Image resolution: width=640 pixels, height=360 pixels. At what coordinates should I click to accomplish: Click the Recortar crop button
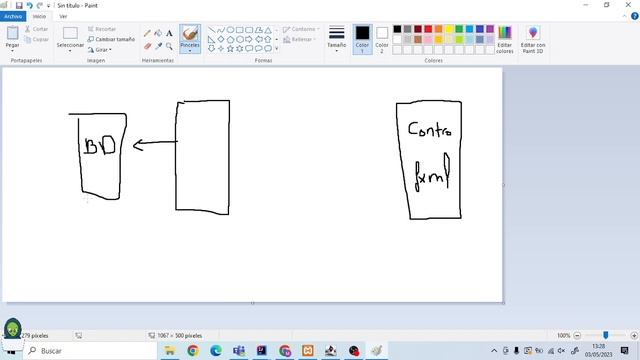click(x=102, y=29)
